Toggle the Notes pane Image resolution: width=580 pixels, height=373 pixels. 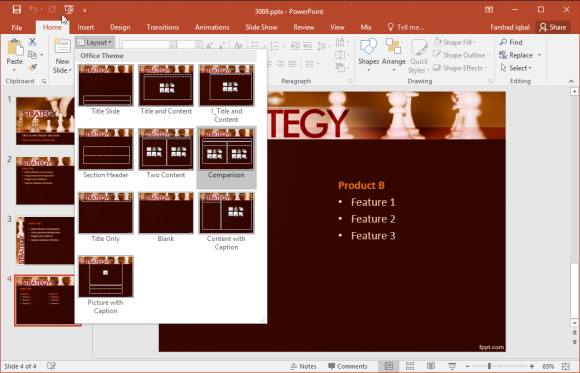303,366
